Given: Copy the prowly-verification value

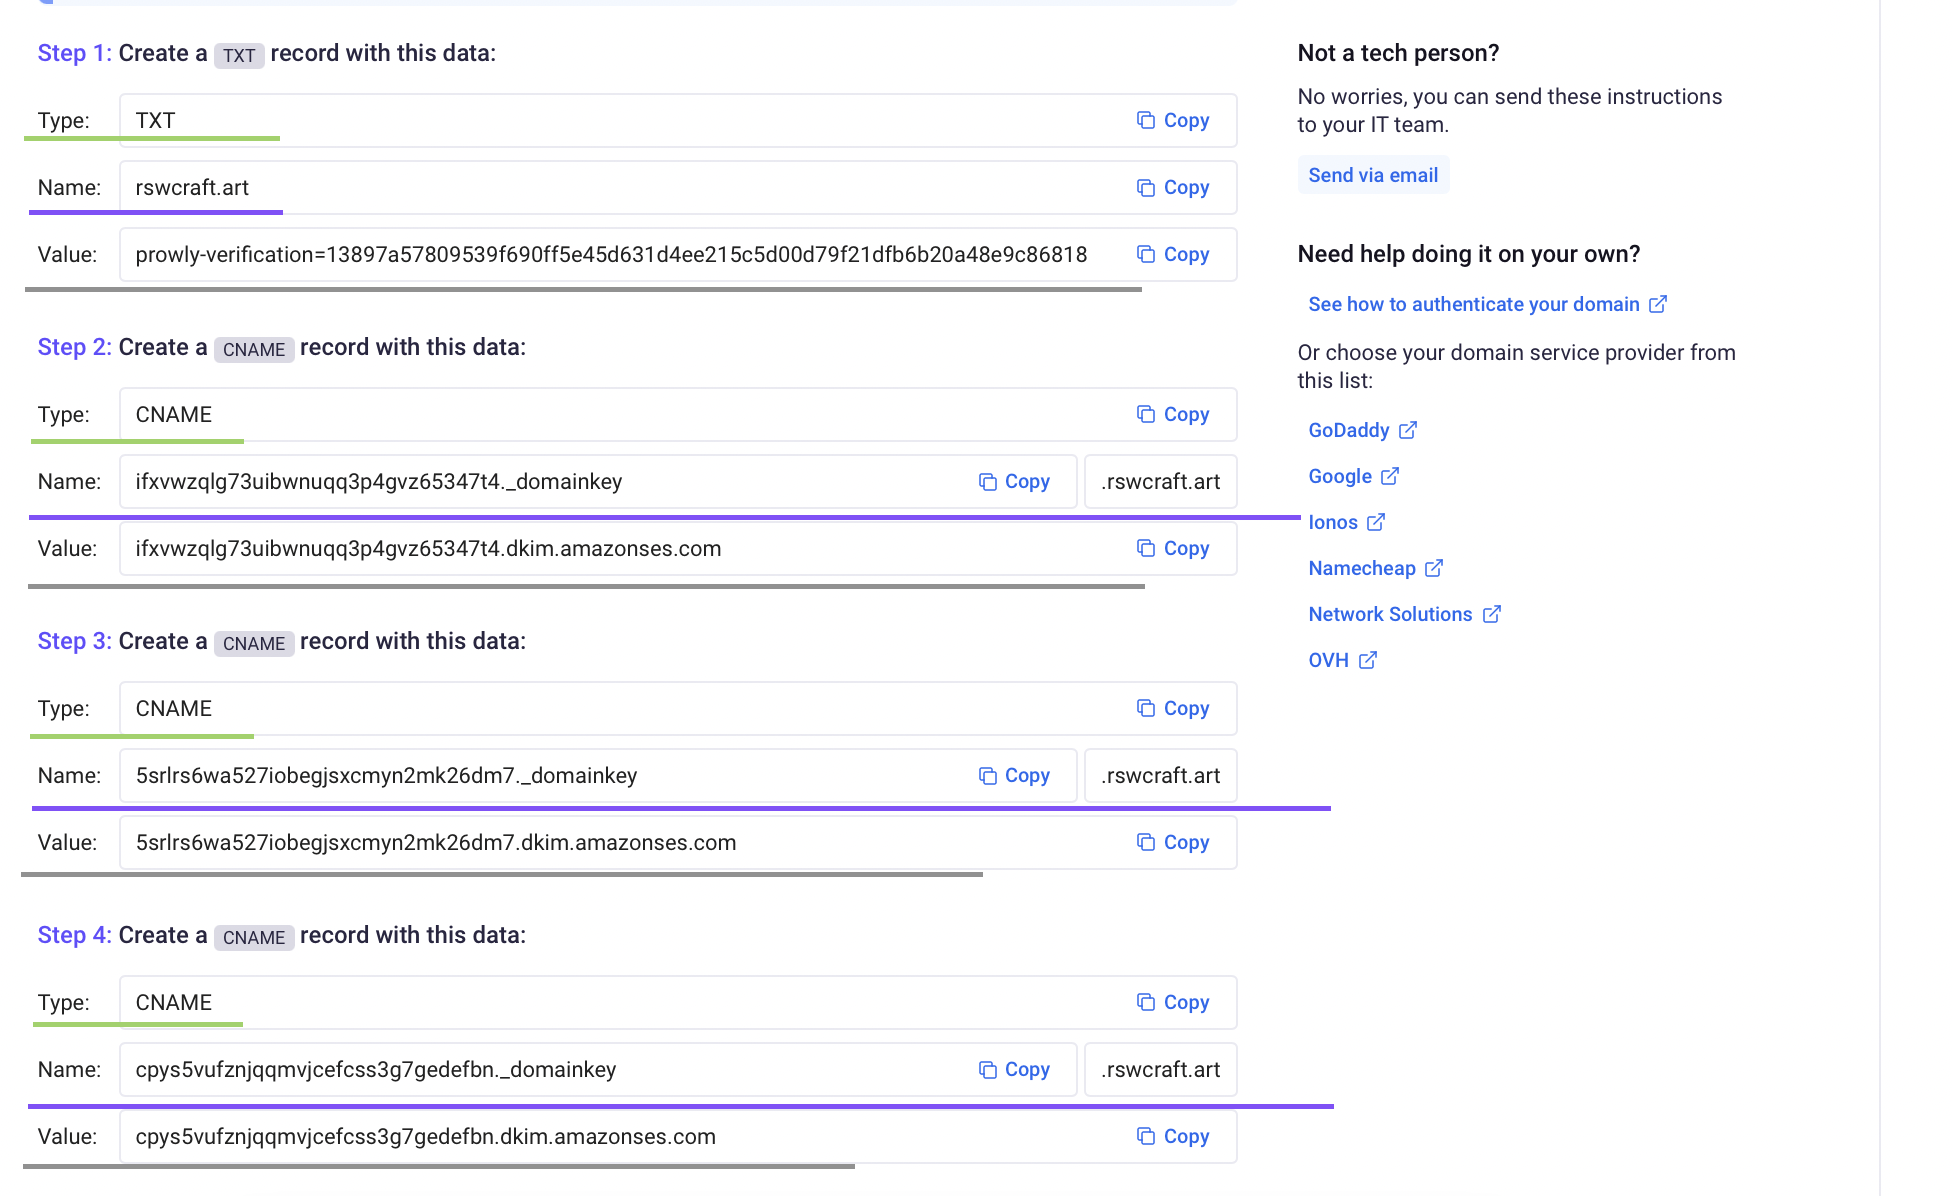Looking at the screenshot, I should pos(1173,254).
